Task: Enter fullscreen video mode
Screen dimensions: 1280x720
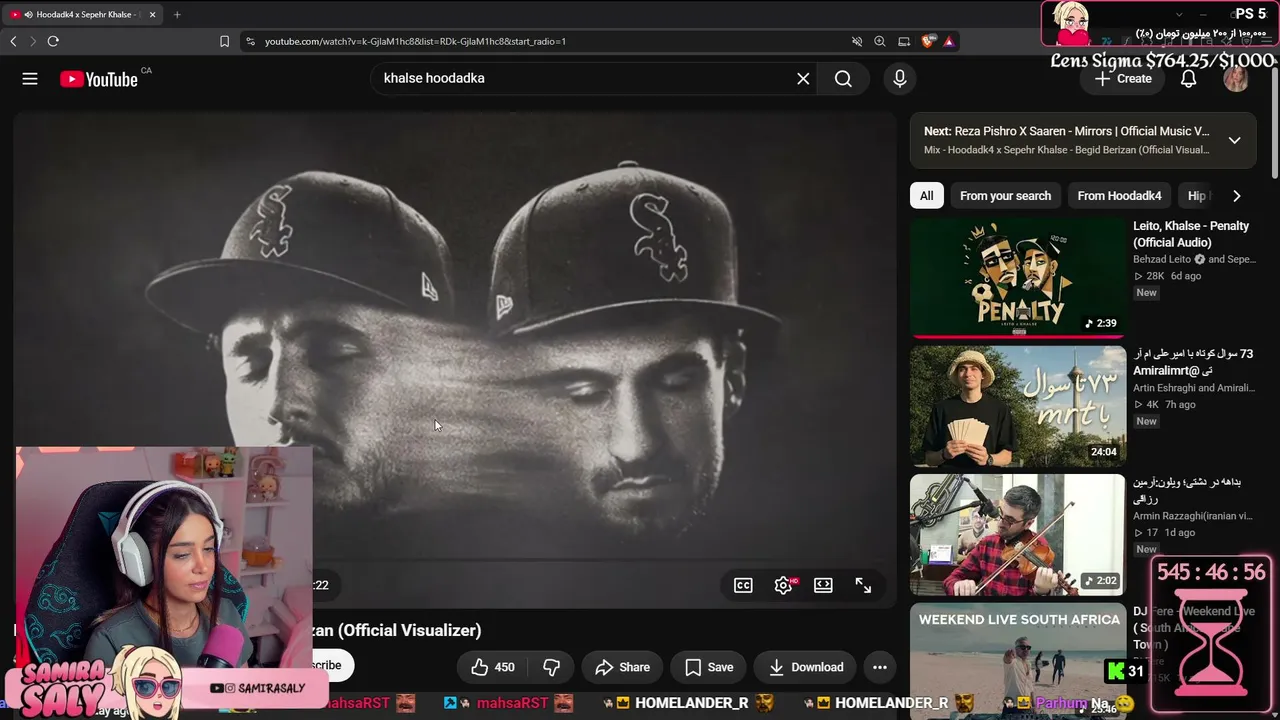Action: 863,586
